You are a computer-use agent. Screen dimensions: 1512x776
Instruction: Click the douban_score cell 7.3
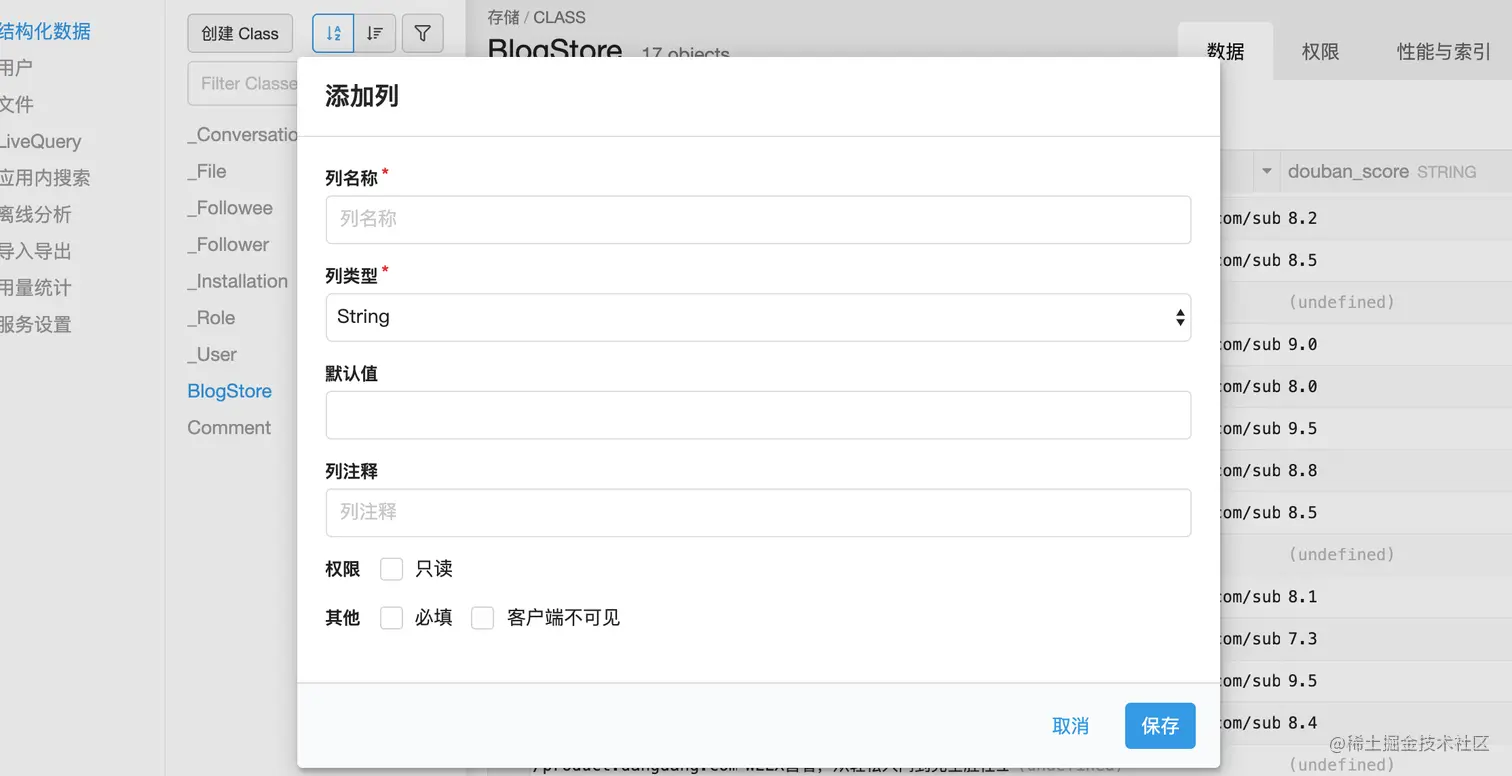(x=1302, y=639)
